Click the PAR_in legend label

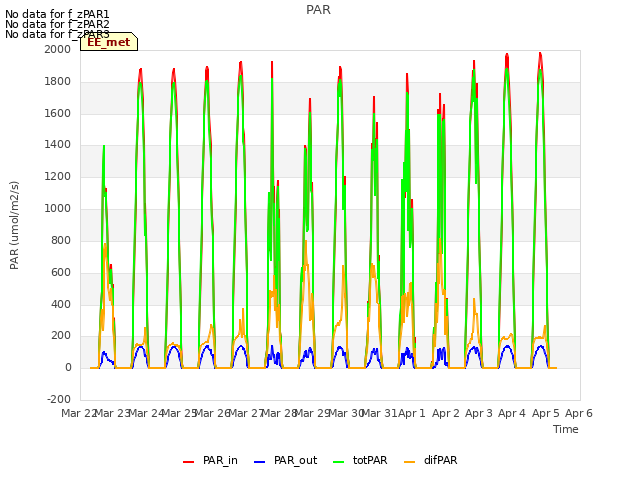coord(220,460)
